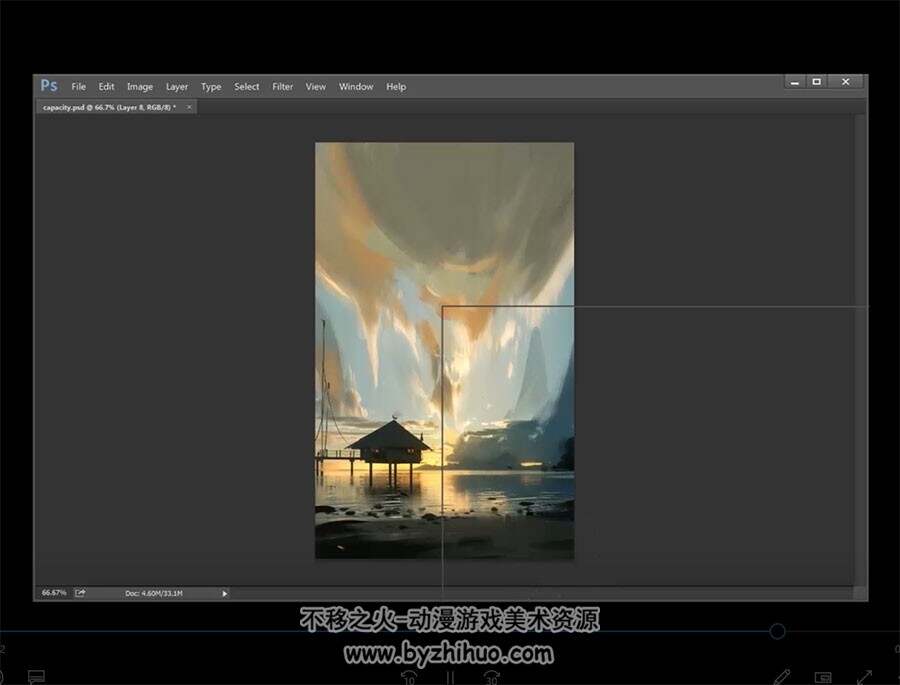This screenshot has width=900, height=685.
Task: Open the captions icon in player bar
Action: tap(36, 677)
